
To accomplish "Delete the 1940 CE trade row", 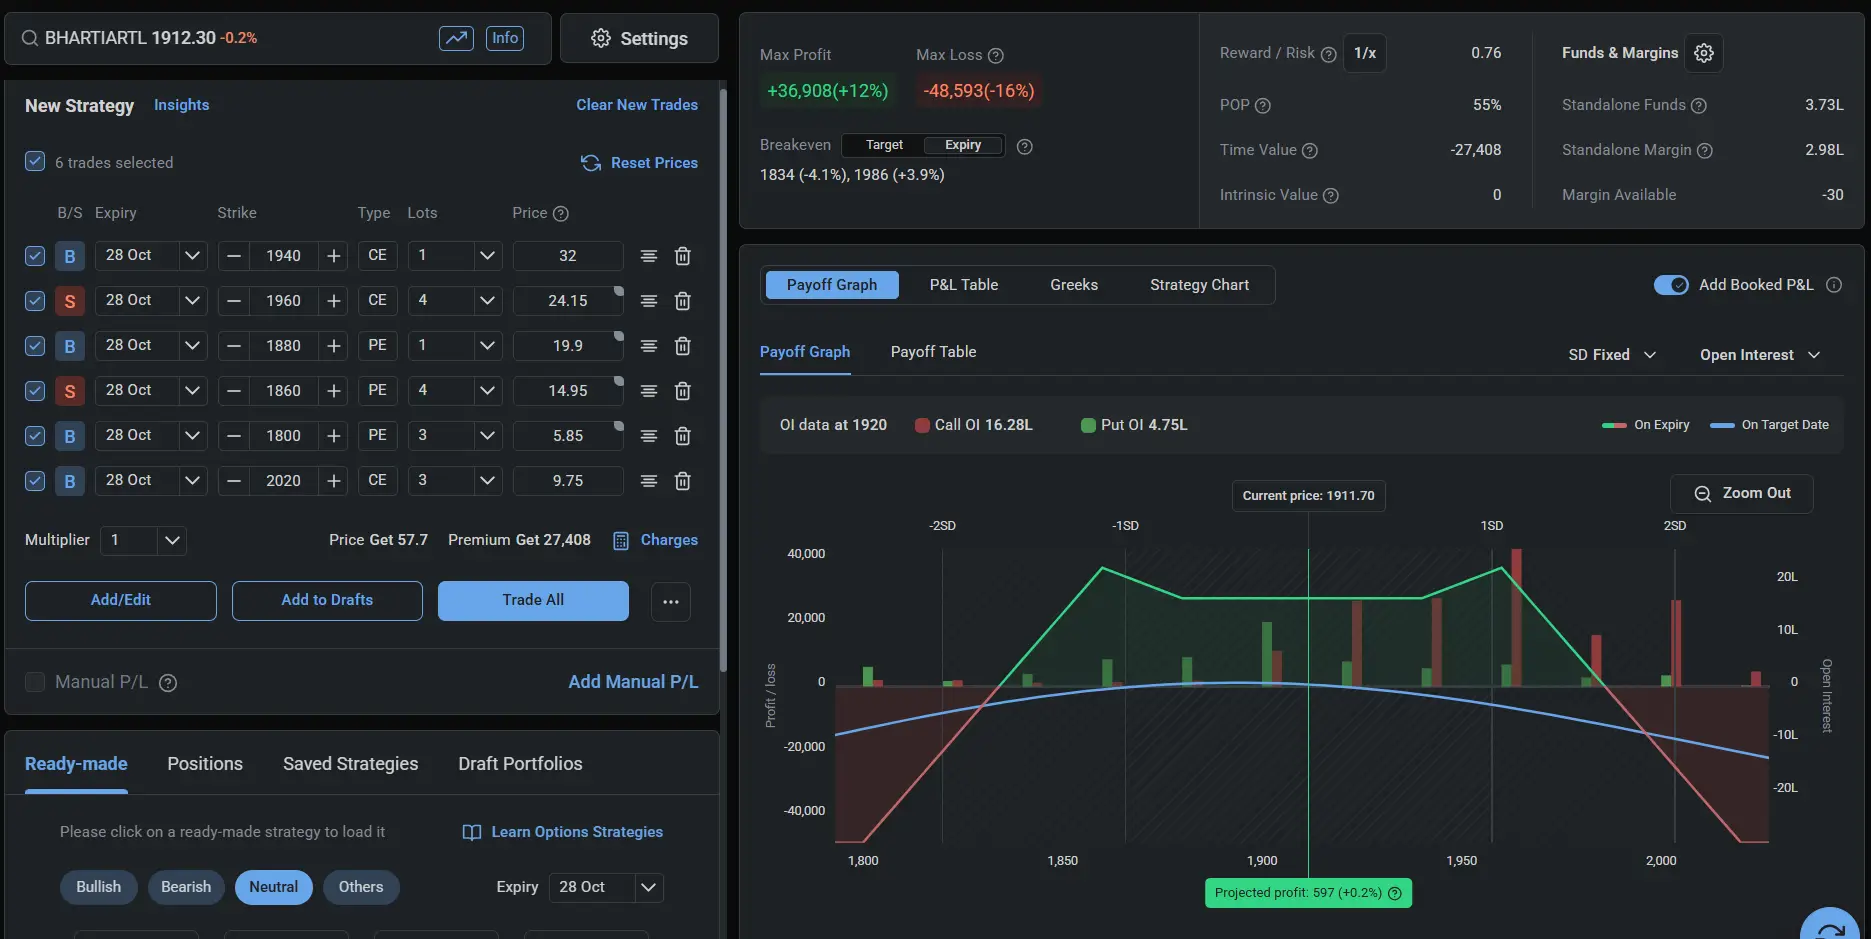I will tap(683, 256).
